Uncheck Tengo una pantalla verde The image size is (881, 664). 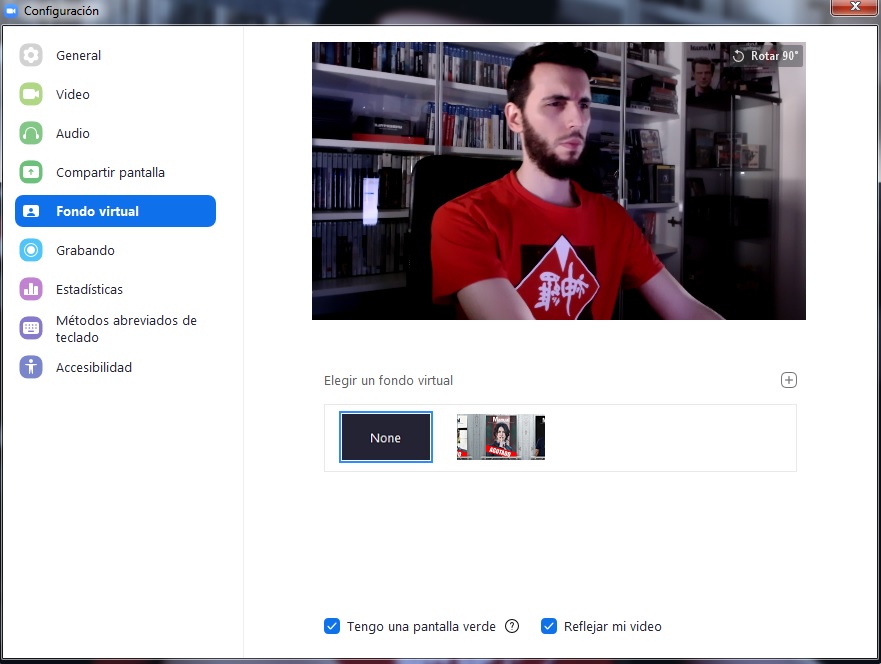coord(333,627)
